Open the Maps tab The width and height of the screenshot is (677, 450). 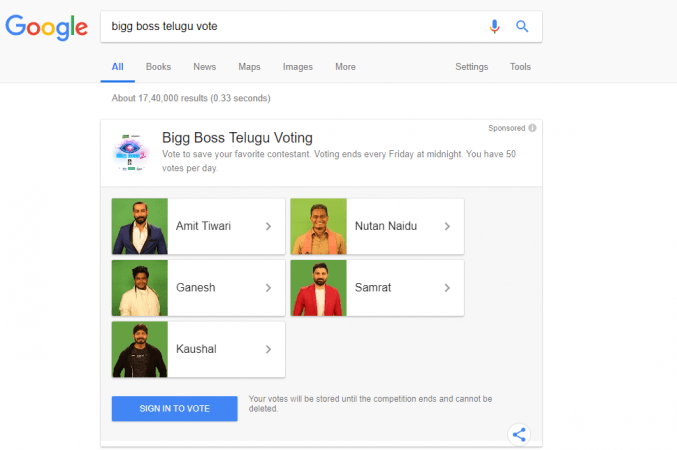(x=249, y=67)
